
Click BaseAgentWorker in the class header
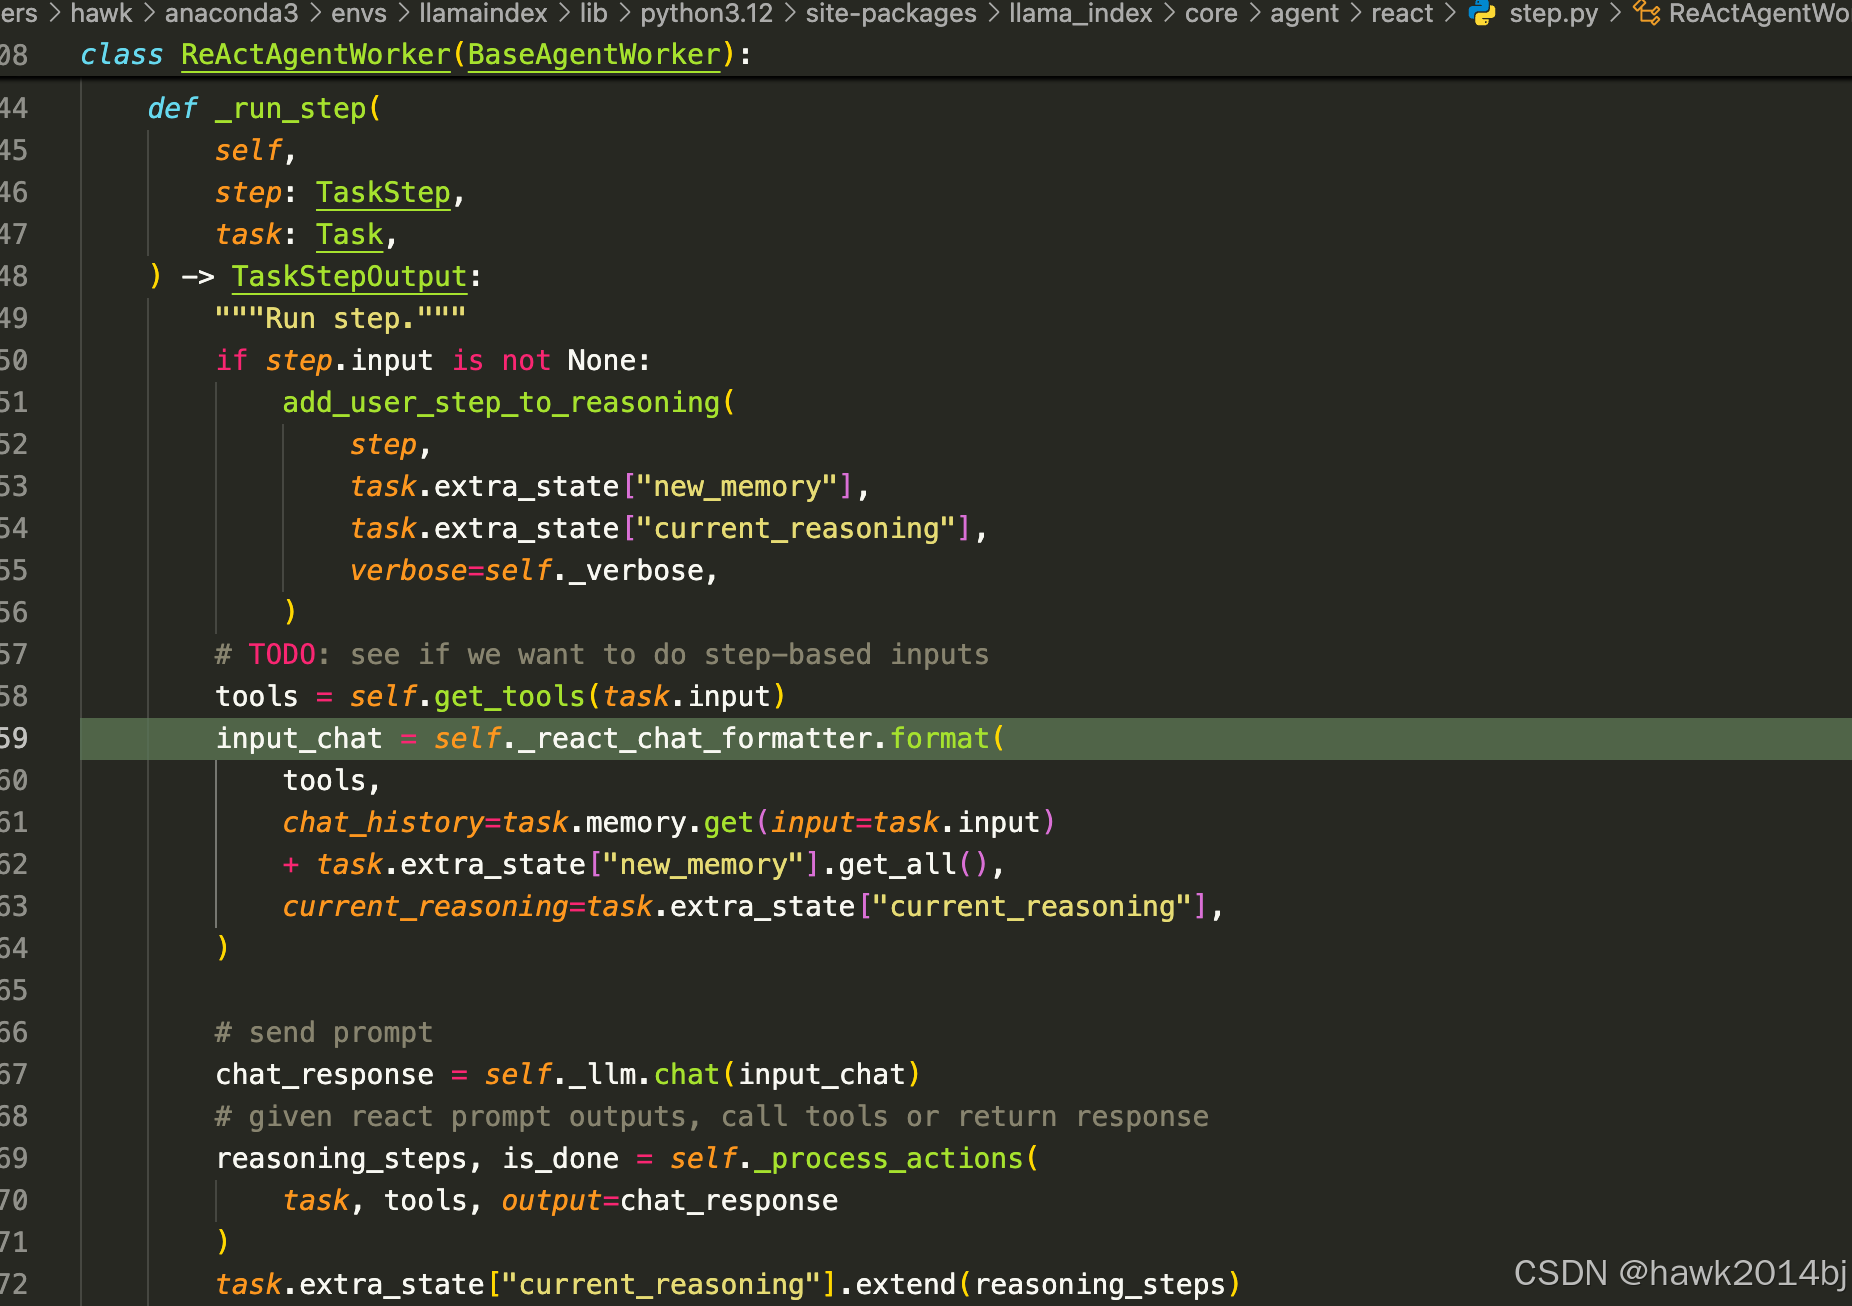[594, 55]
